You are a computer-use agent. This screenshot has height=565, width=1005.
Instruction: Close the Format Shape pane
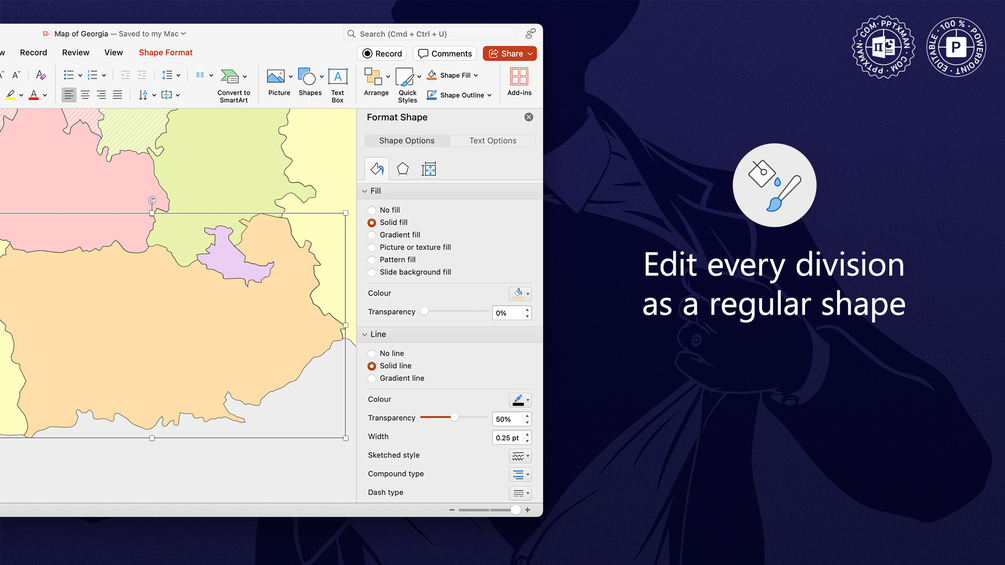pyautogui.click(x=529, y=117)
